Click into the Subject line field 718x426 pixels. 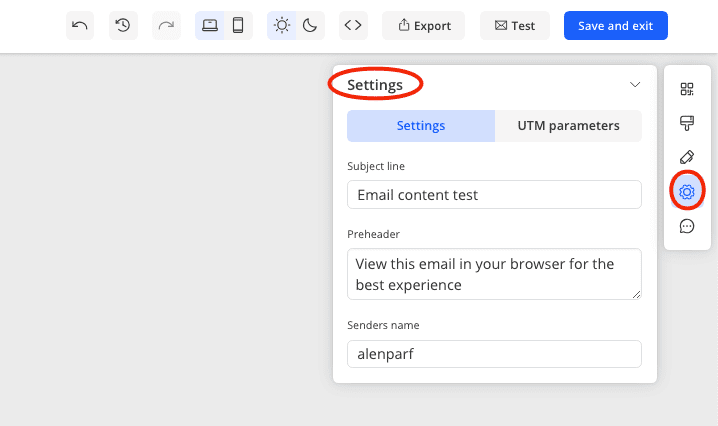point(494,195)
